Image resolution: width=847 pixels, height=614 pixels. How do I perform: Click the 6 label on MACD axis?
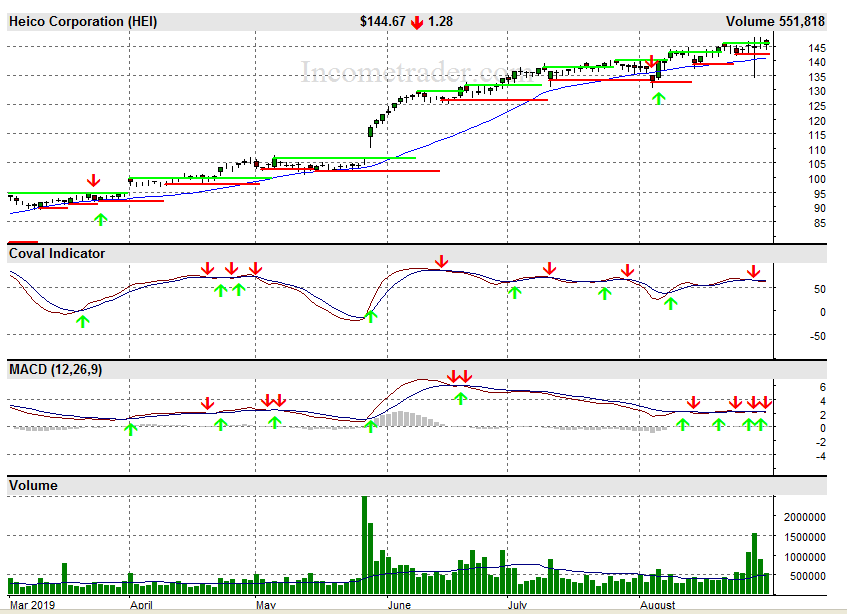[x=823, y=387]
